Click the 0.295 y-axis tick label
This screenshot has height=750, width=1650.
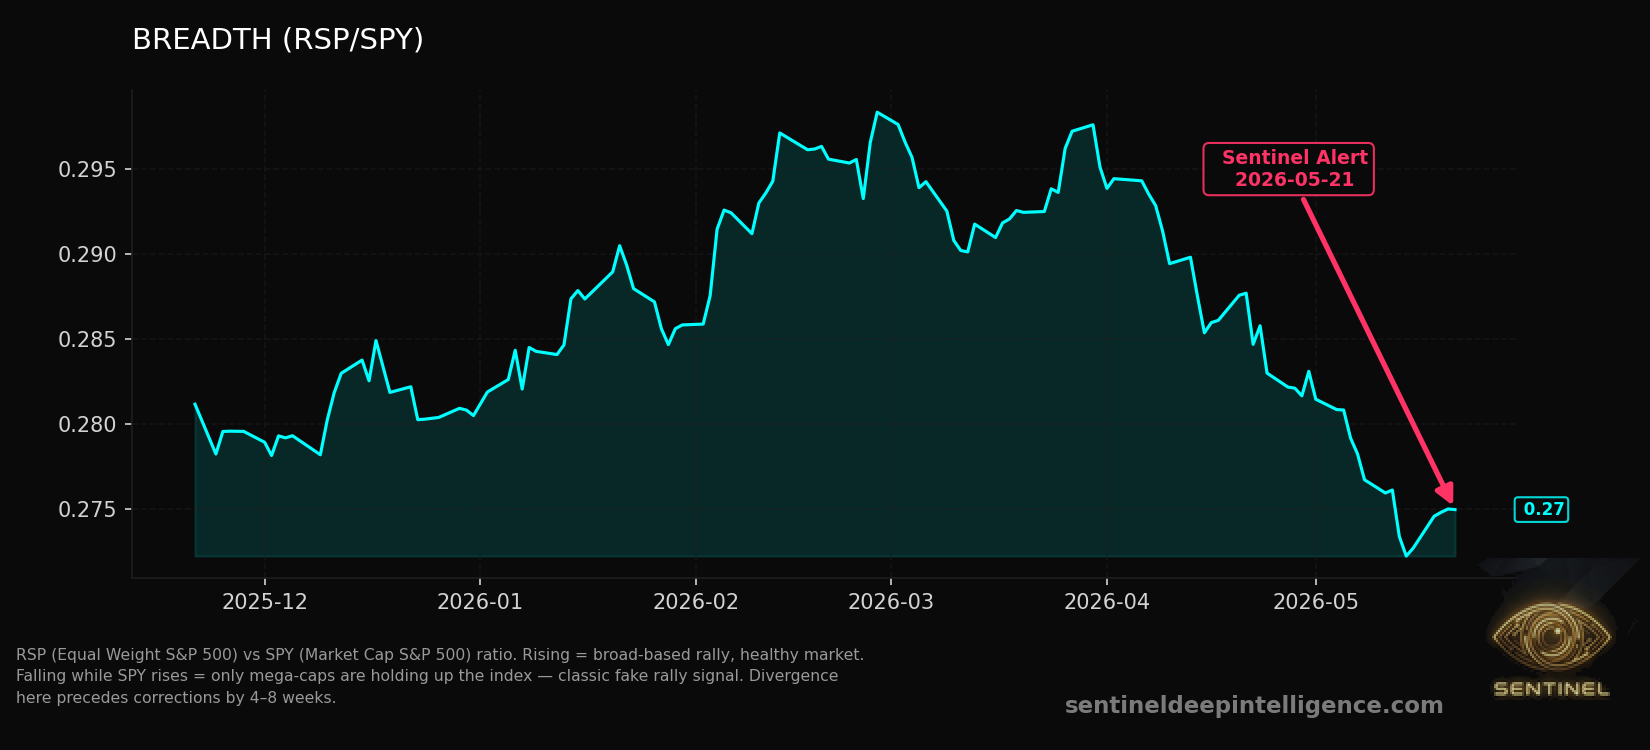coord(88,170)
